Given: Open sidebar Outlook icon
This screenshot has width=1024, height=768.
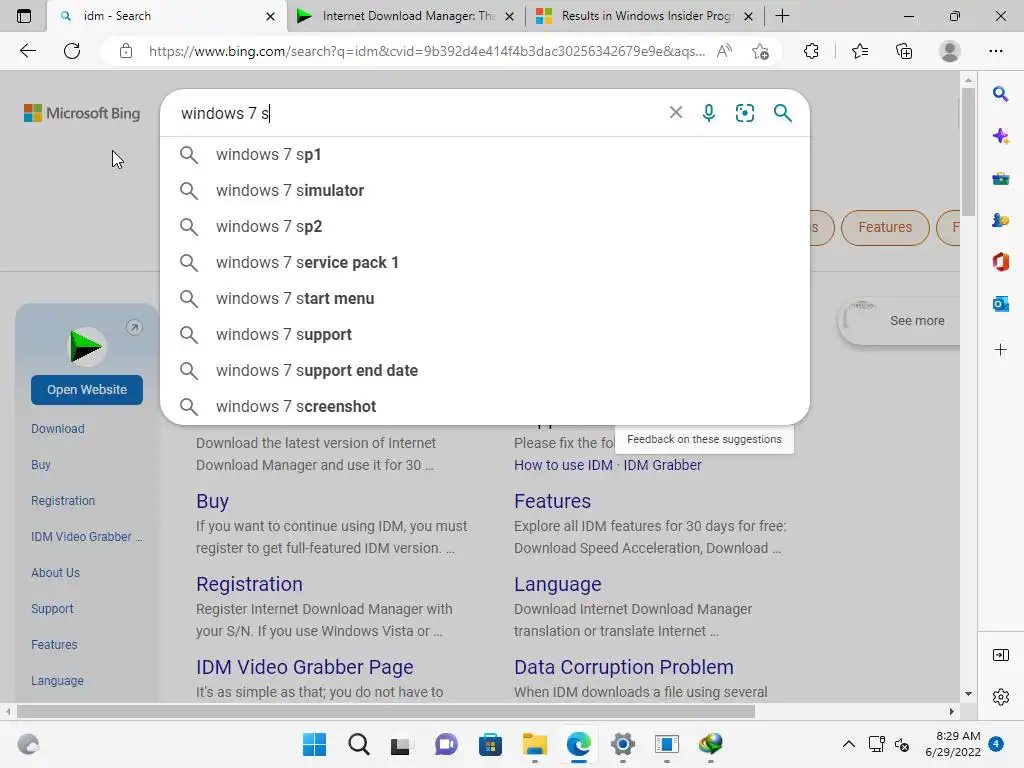Looking at the screenshot, I should tap(1000, 304).
